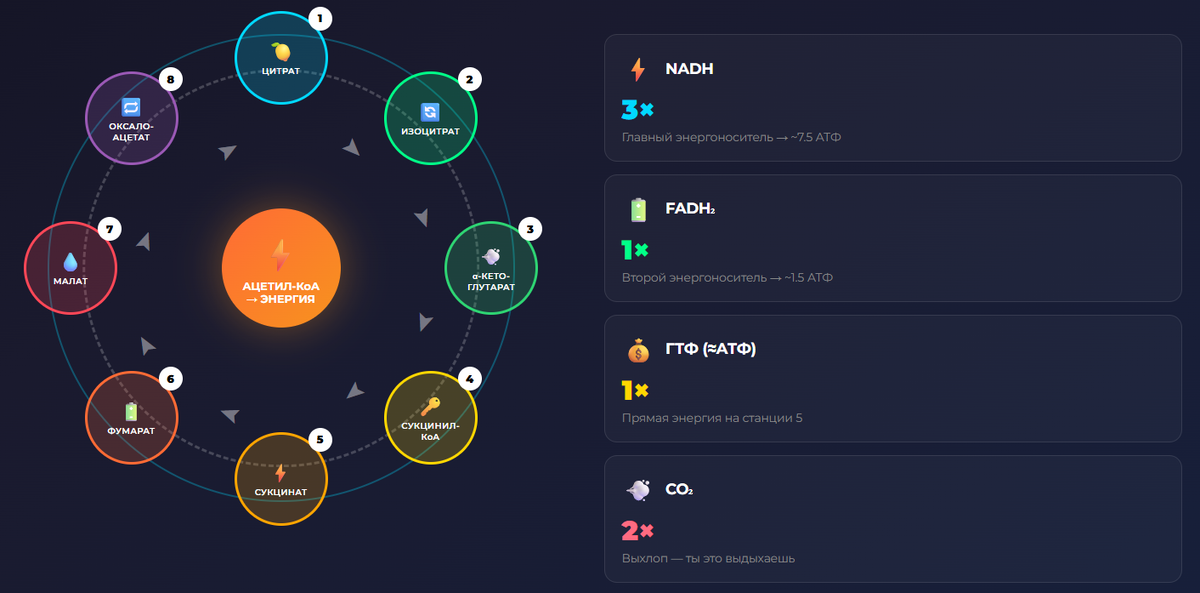Click station number badge 4

[x=469, y=378]
